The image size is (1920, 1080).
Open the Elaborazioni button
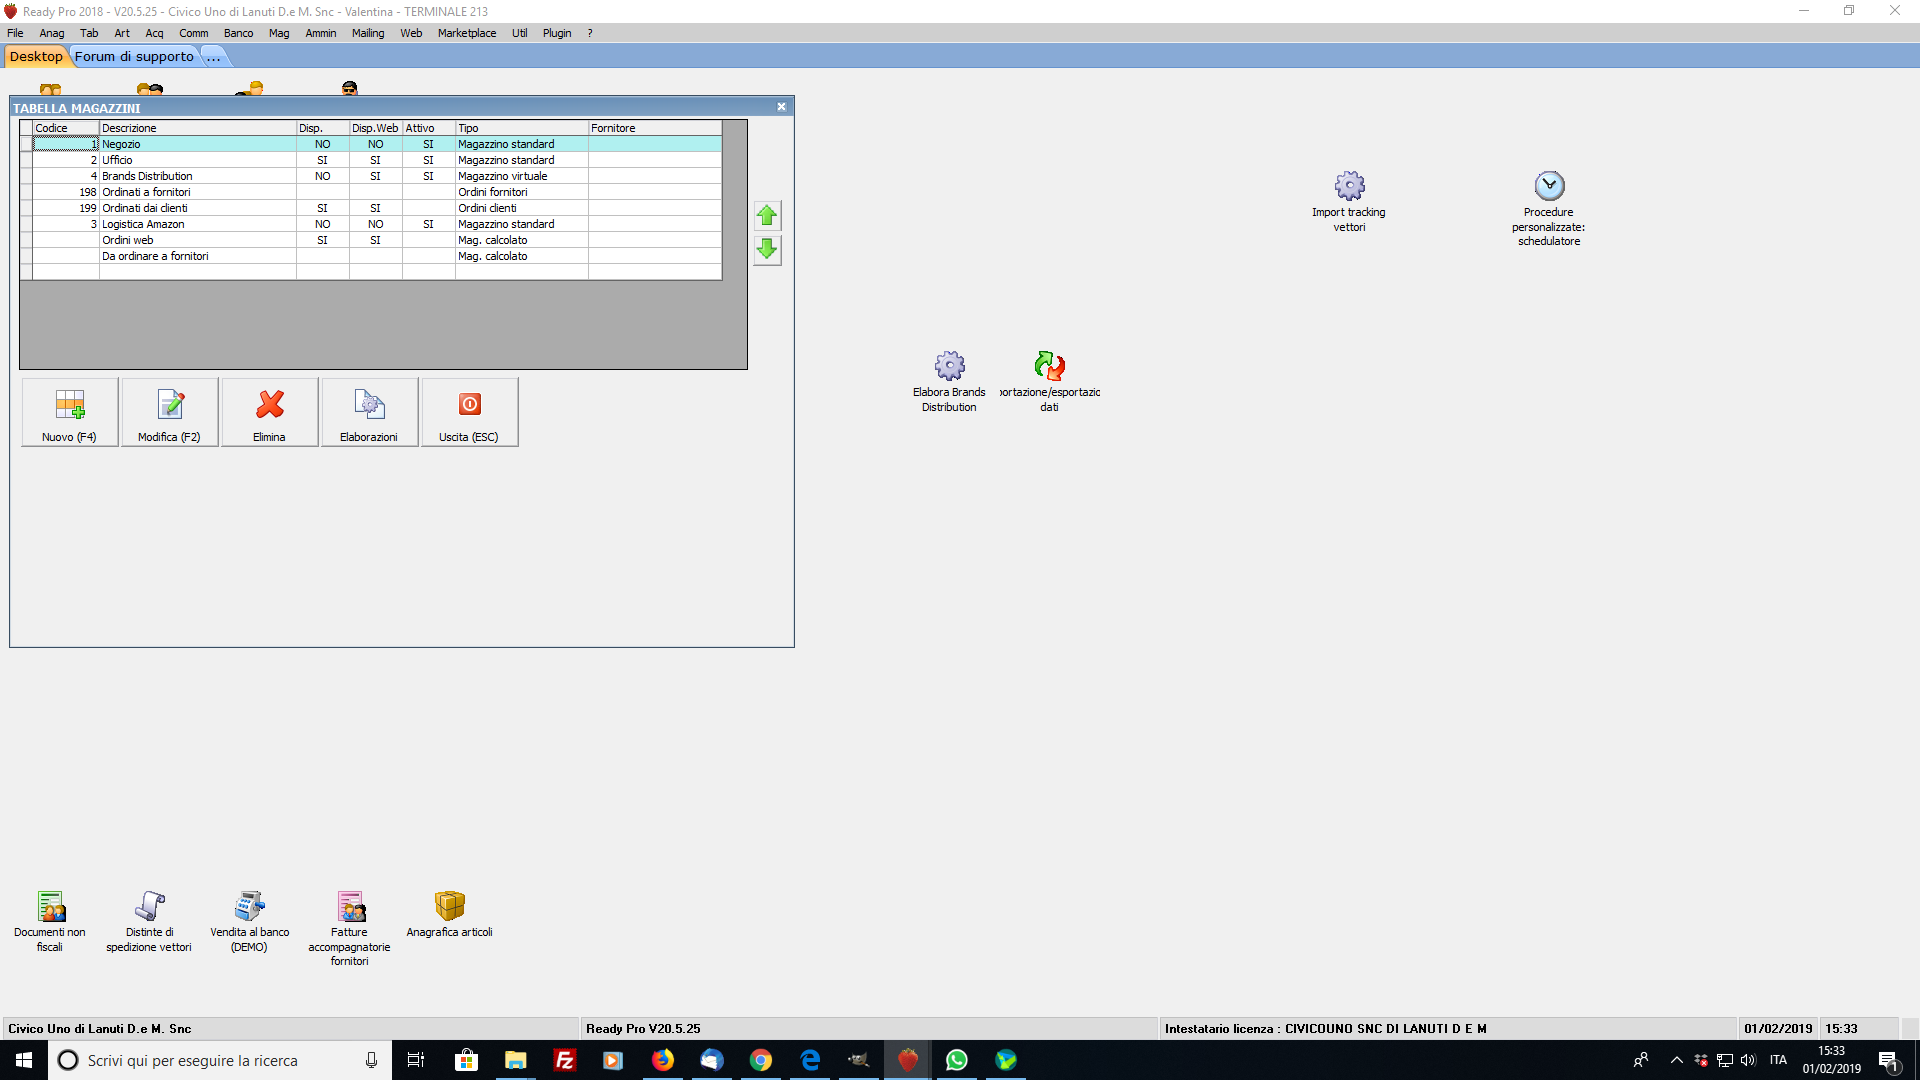[x=369, y=412]
